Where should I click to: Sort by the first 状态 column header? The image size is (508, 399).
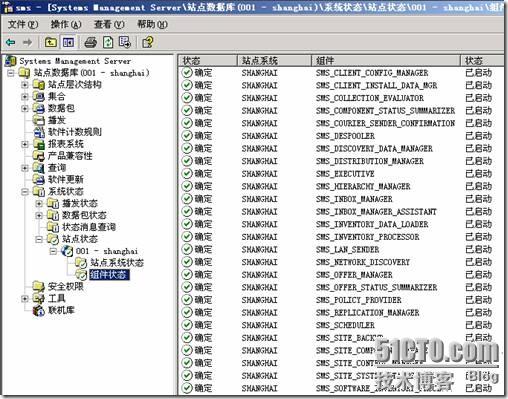click(x=208, y=61)
